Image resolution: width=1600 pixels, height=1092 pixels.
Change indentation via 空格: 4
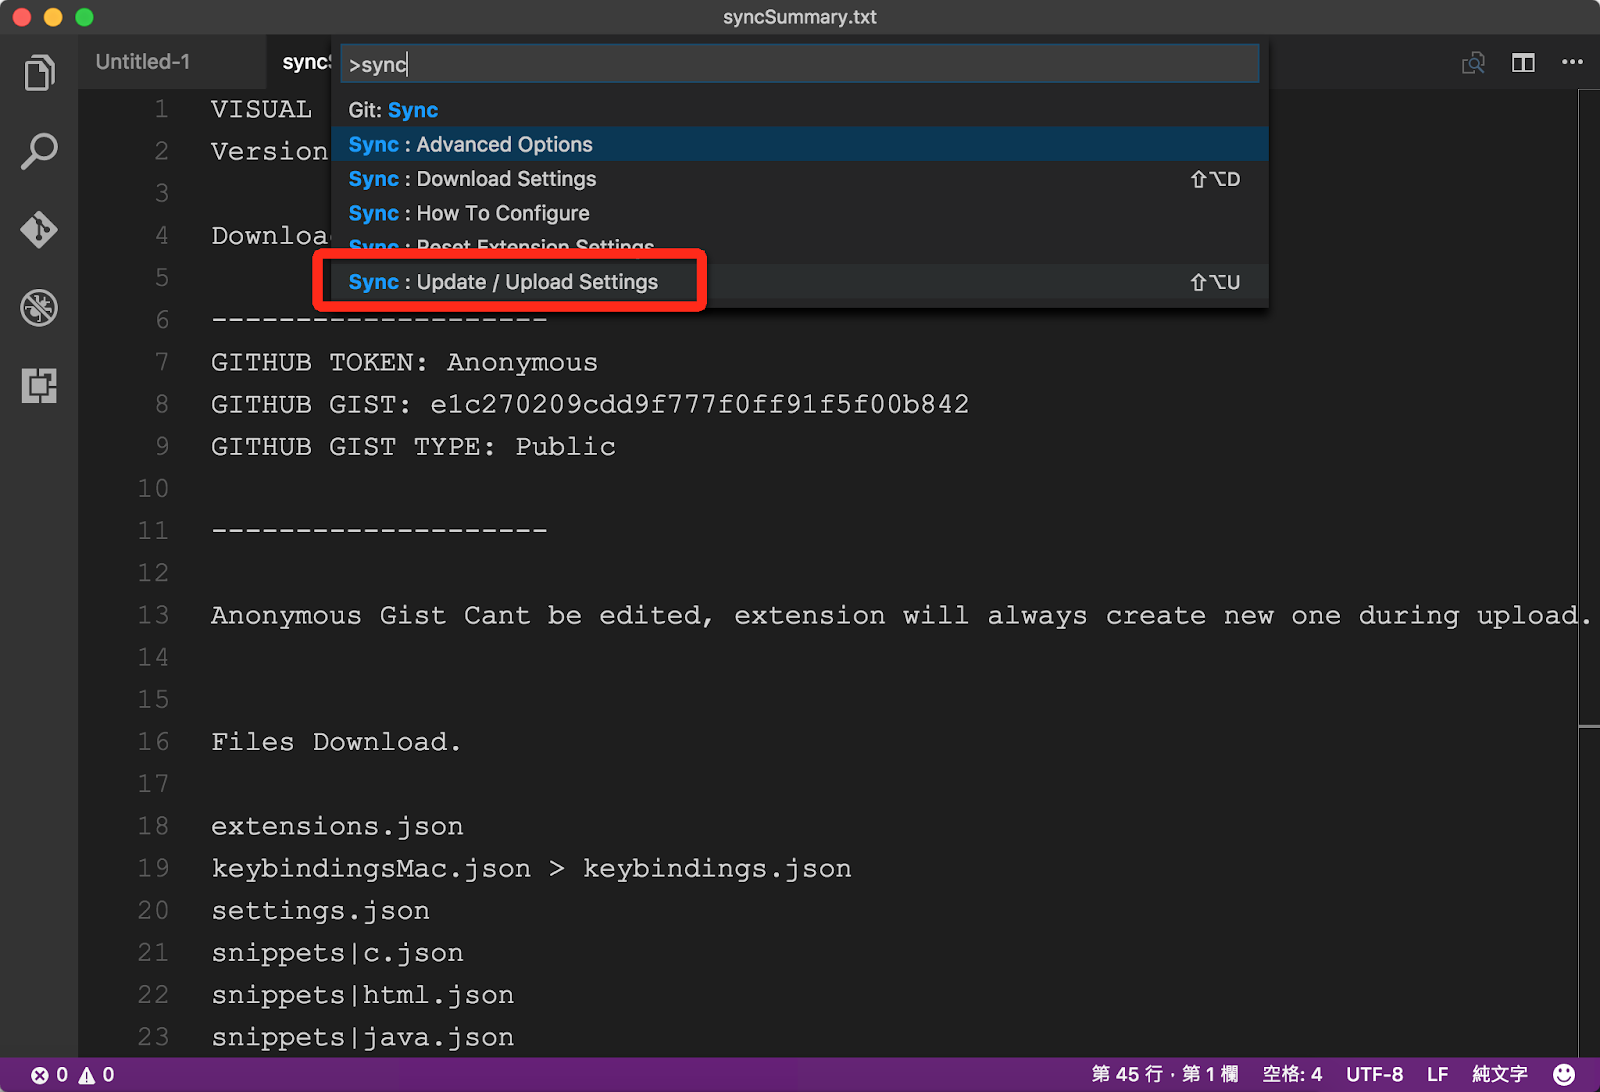click(x=1292, y=1075)
